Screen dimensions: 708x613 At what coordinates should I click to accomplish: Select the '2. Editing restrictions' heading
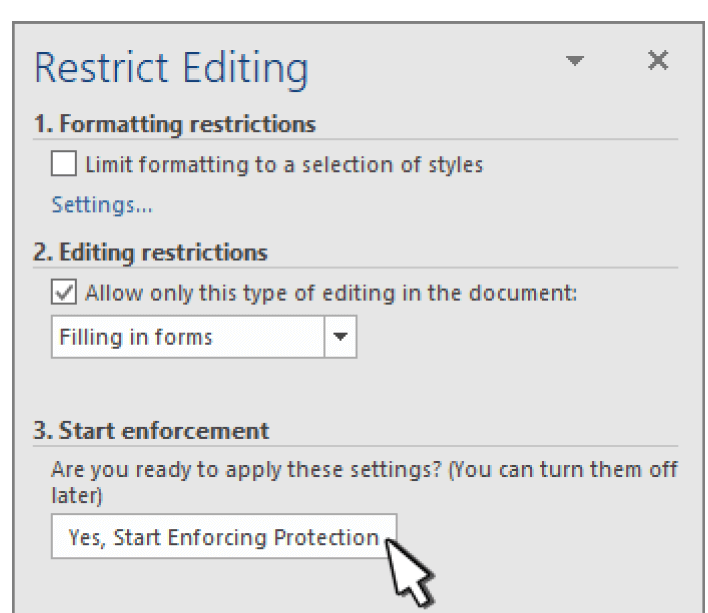[x=150, y=252]
